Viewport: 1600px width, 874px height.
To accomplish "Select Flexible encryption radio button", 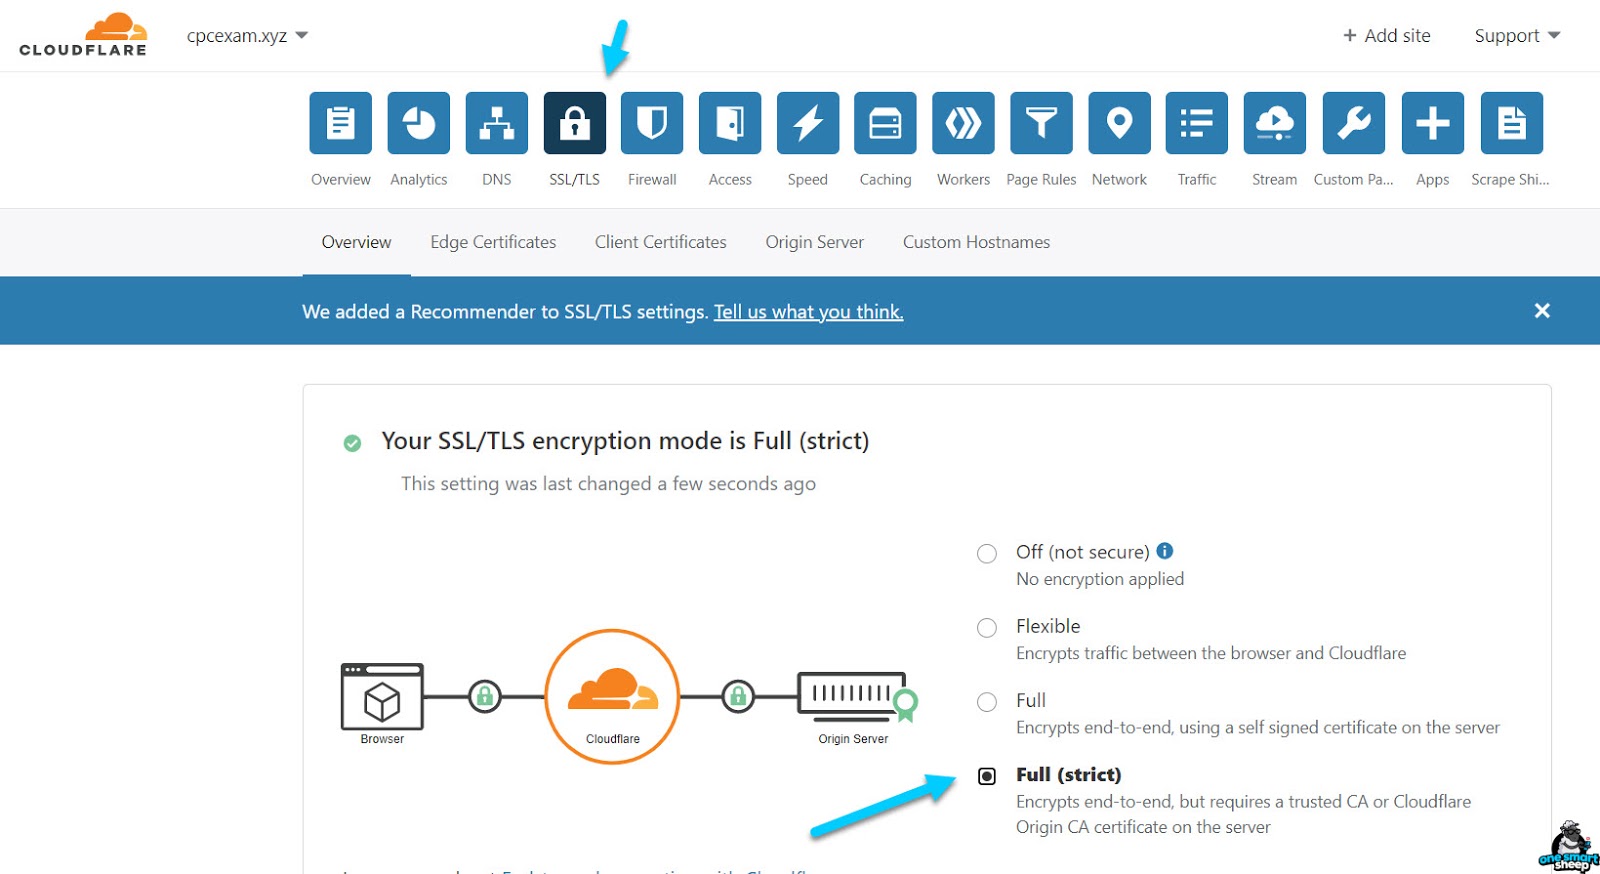I will pos(987,627).
